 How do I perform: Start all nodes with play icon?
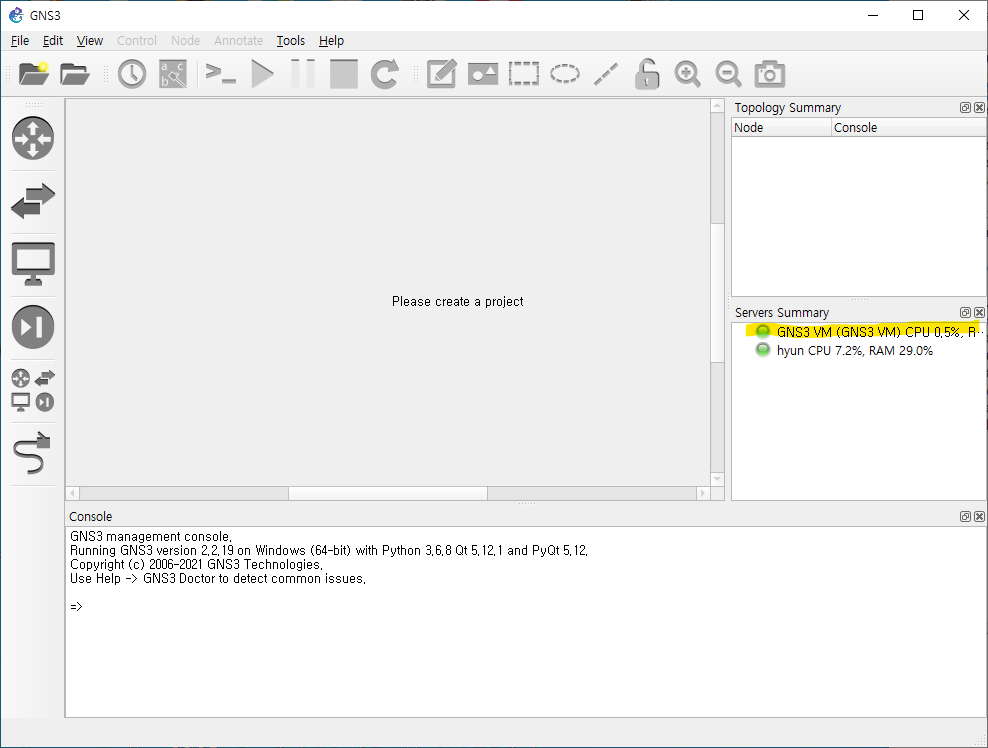[262, 74]
